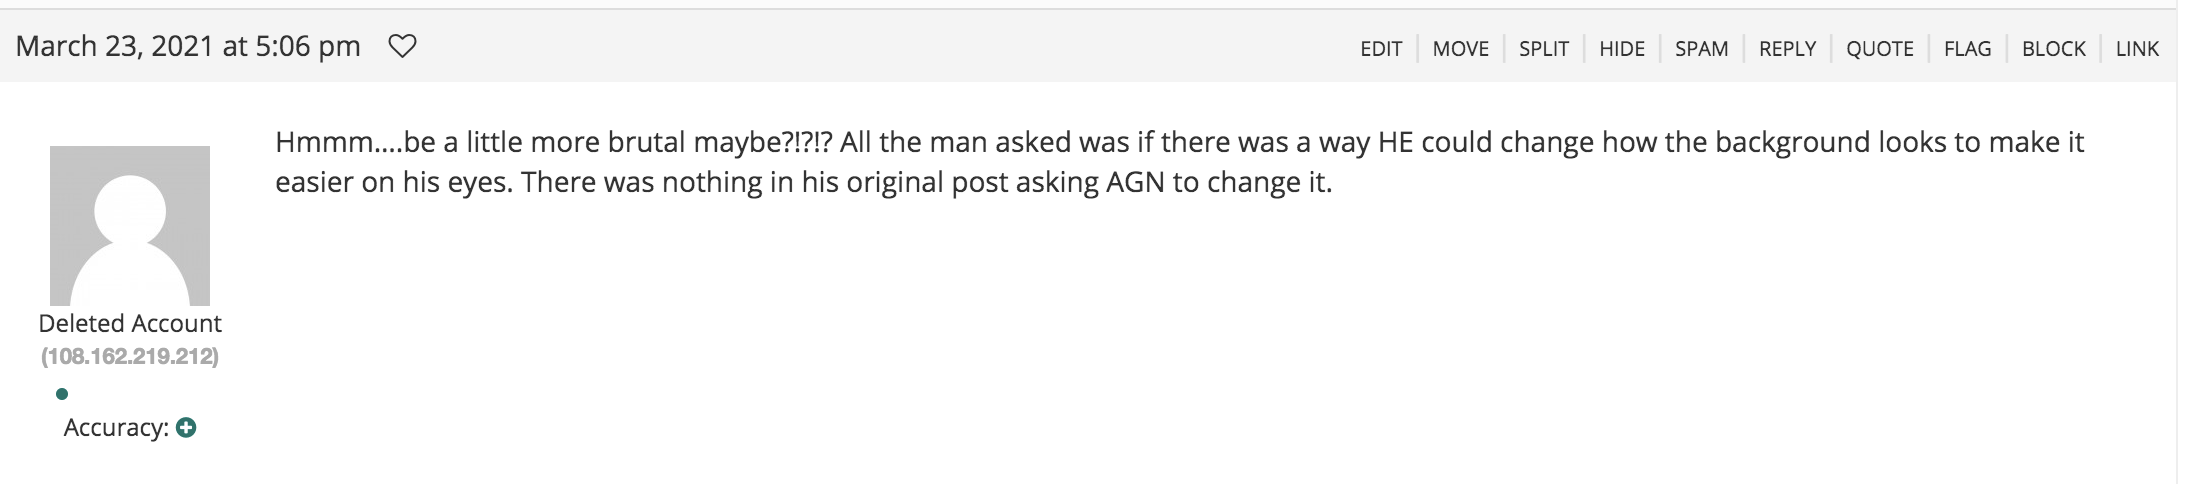Viewport: 2190px width, 484px height.
Task: Select QUOTE for this post
Action: [1880, 49]
